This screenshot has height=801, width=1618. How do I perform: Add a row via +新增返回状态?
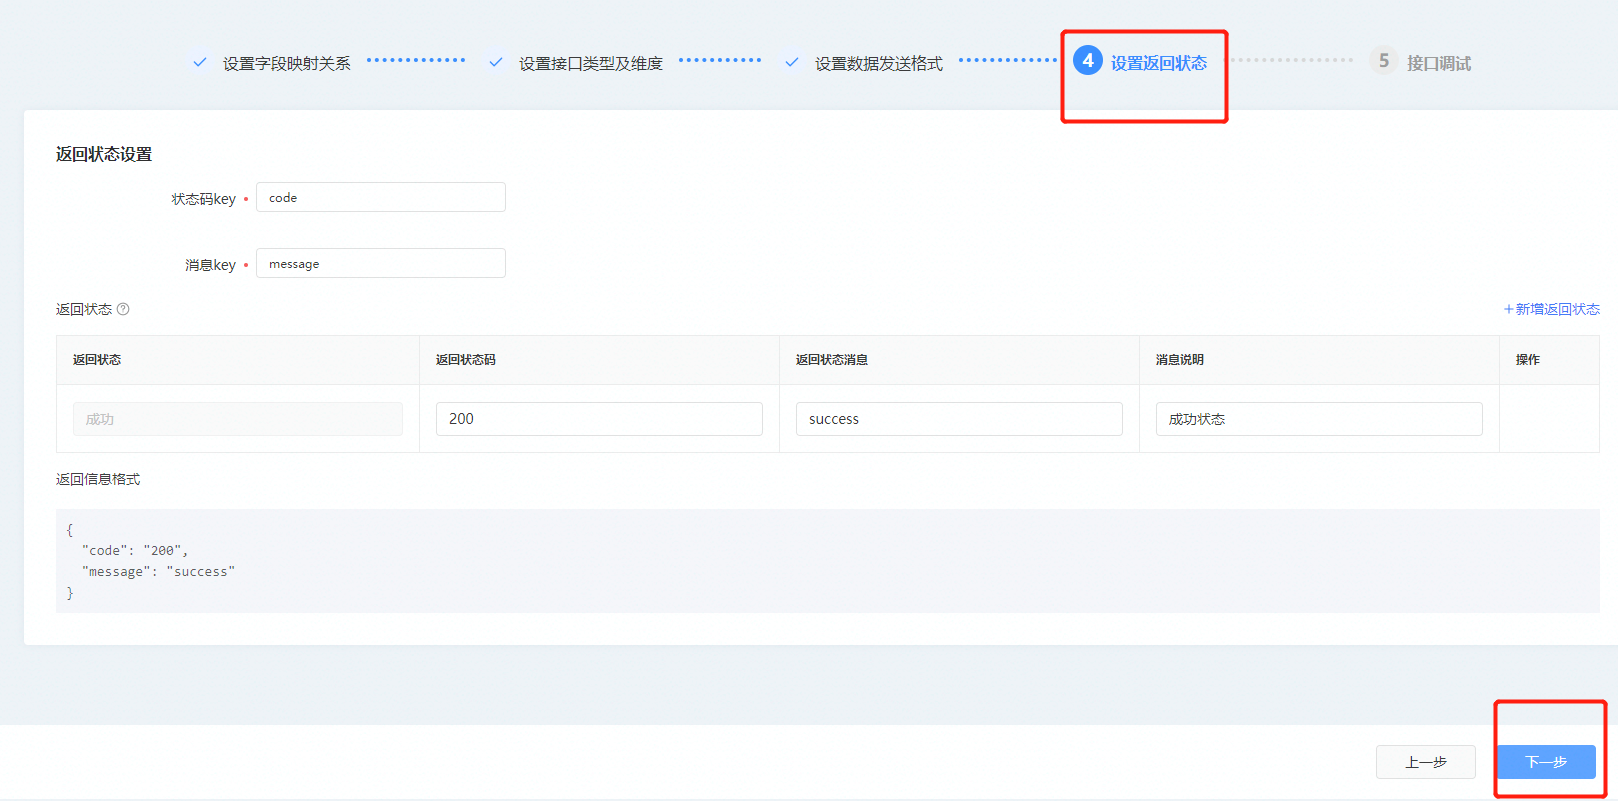point(1552,309)
